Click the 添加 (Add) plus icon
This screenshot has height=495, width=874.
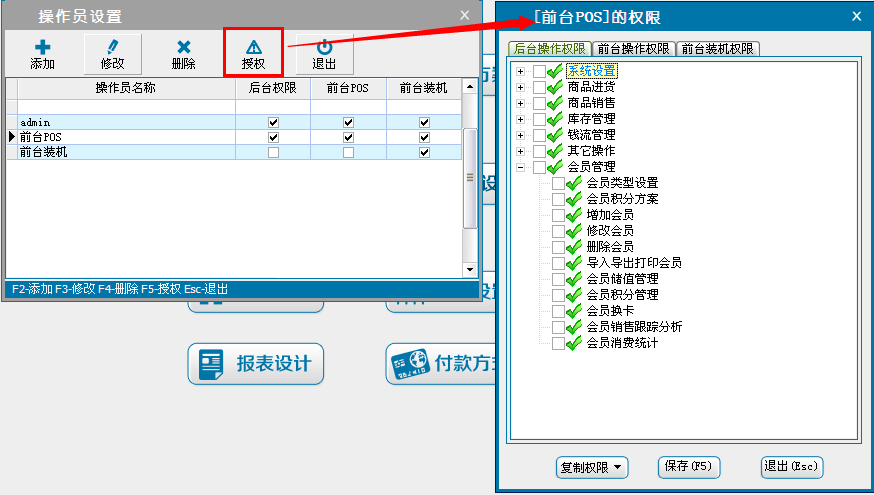[x=42, y=47]
